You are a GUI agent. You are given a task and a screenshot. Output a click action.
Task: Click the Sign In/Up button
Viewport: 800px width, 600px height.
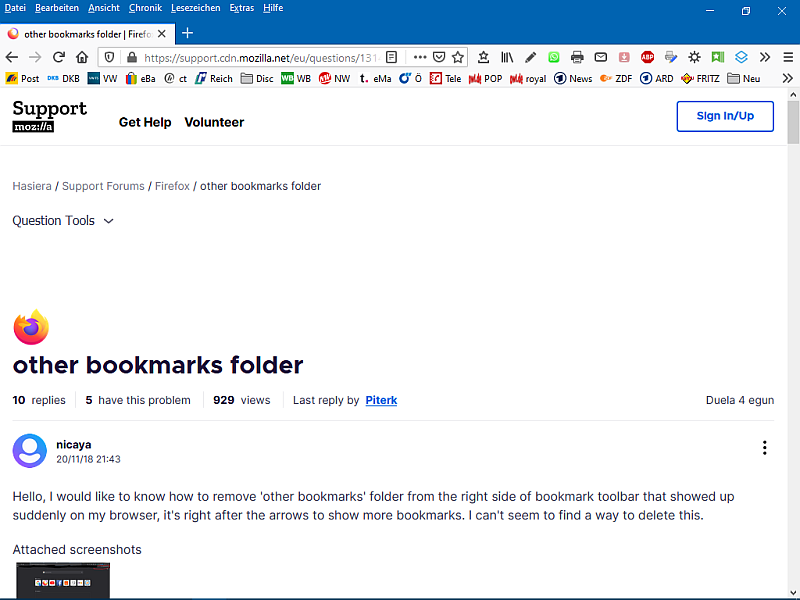click(x=725, y=116)
